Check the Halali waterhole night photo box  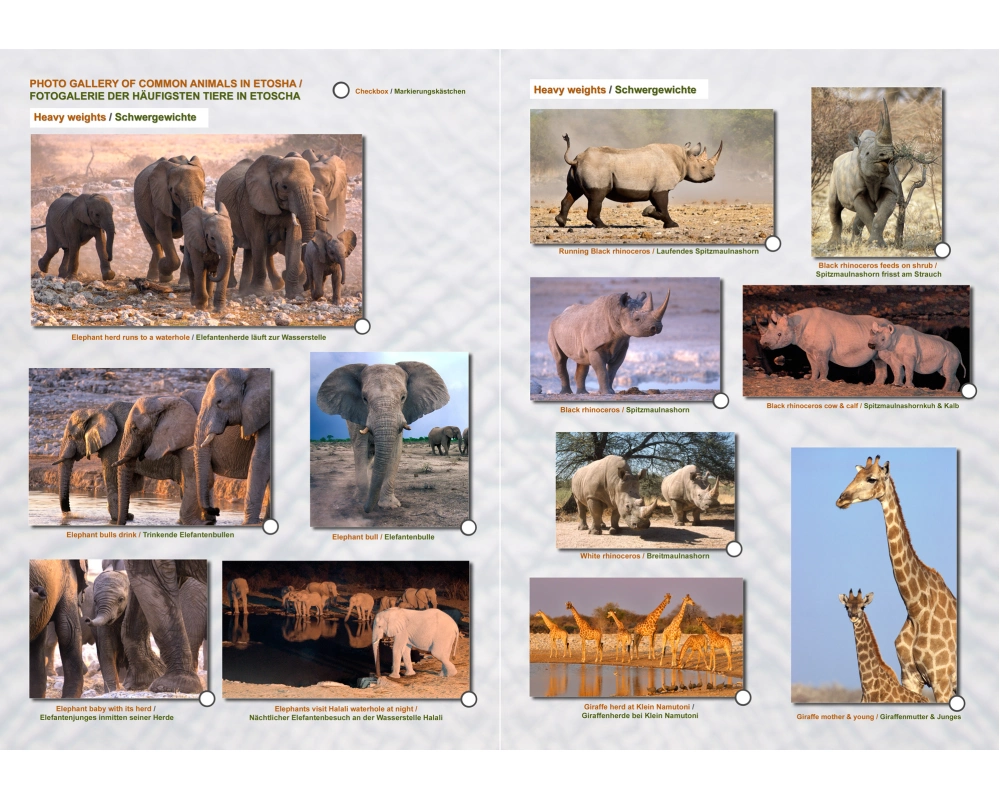468,699
